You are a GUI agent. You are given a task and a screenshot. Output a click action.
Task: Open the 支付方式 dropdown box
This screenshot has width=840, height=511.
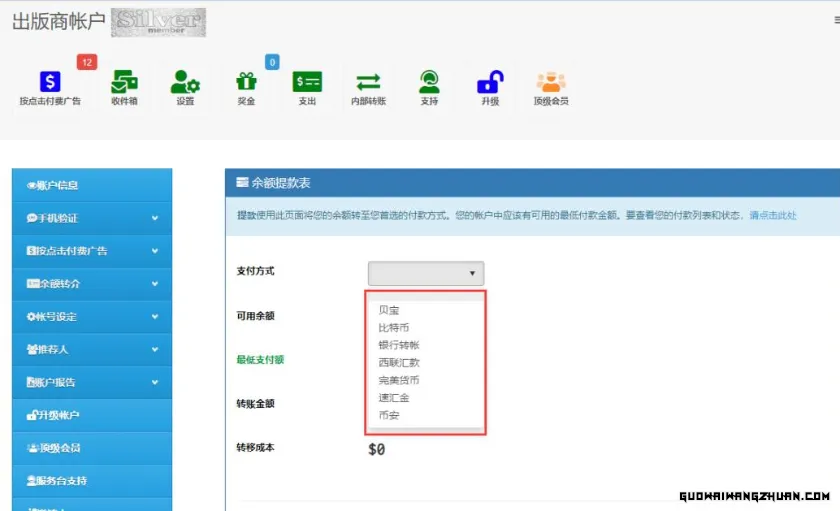point(426,273)
